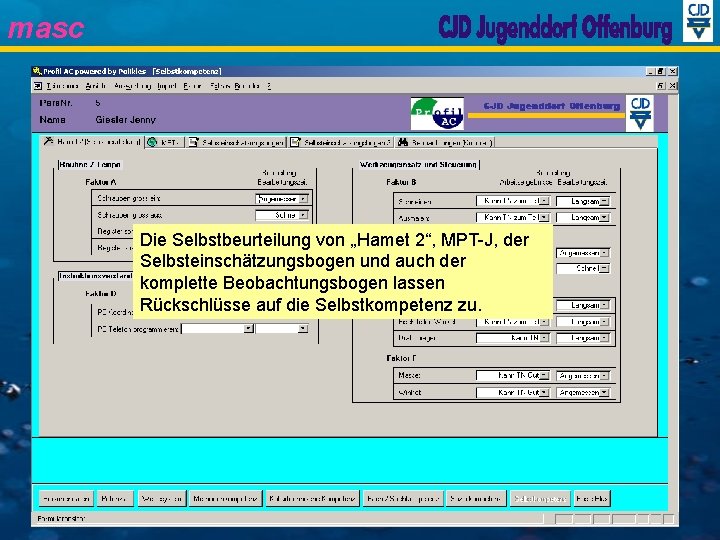Open the Ansicht menu

(96, 86)
